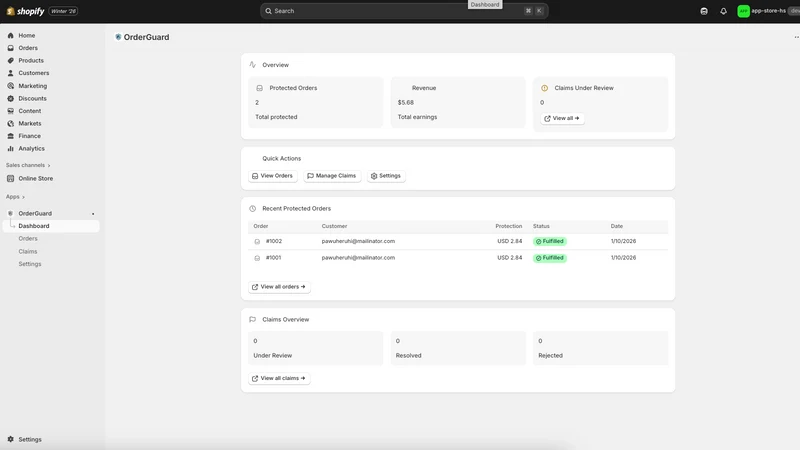This screenshot has width=800, height=450.
Task: Click the Customers person icon
Action: 11,73
